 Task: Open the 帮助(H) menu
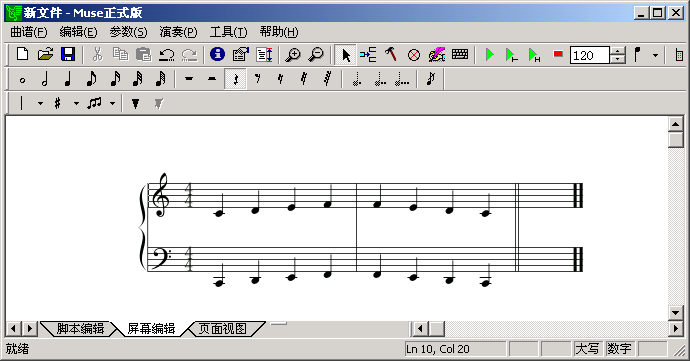pos(279,32)
